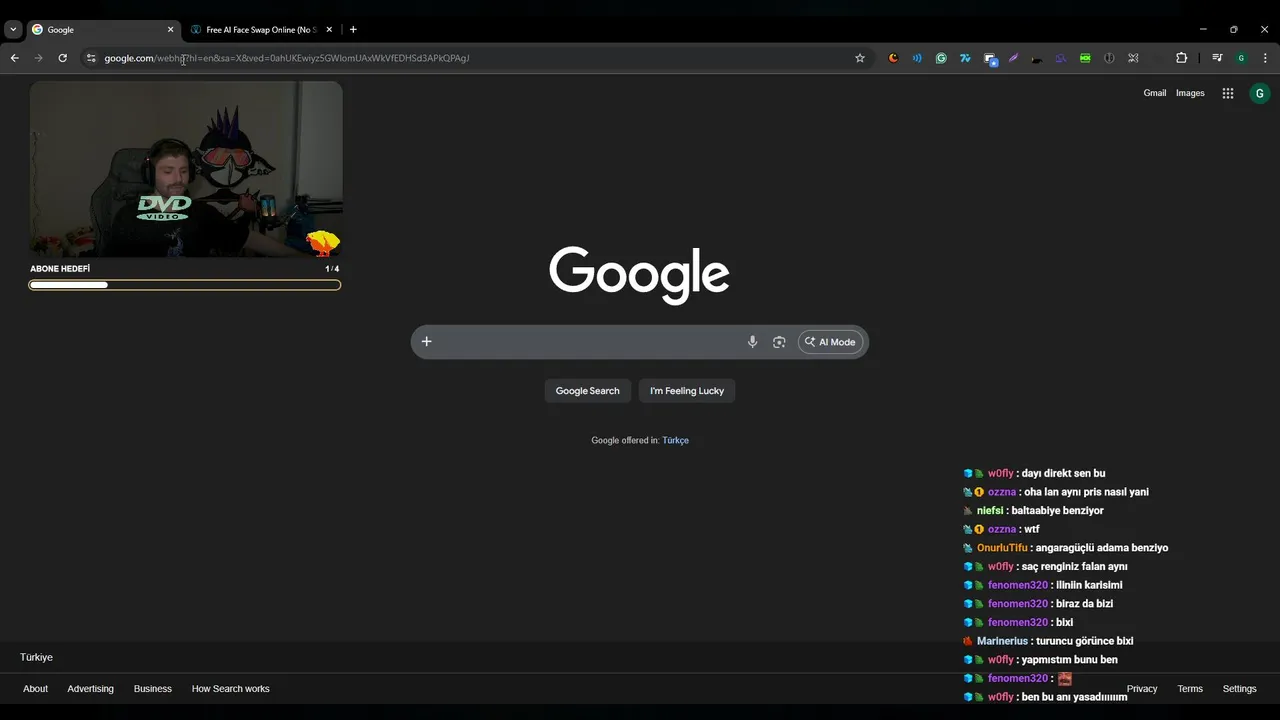Open Chrome profile avatar in toolbar
1280x720 pixels.
1241,58
